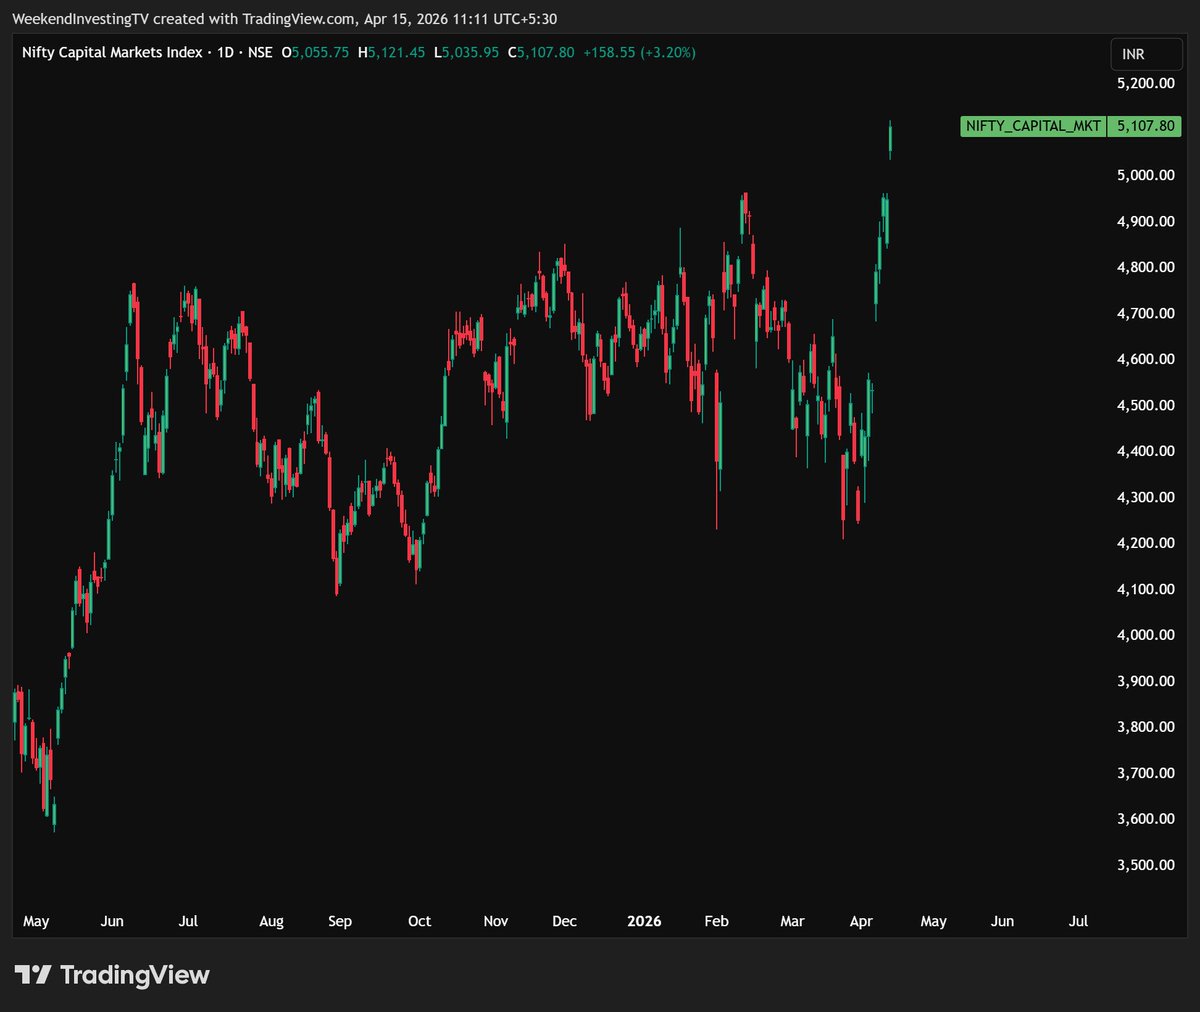The width and height of the screenshot is (1200, 1012).
Task: Click the low value L5,035.95
Action: point(466,52)
